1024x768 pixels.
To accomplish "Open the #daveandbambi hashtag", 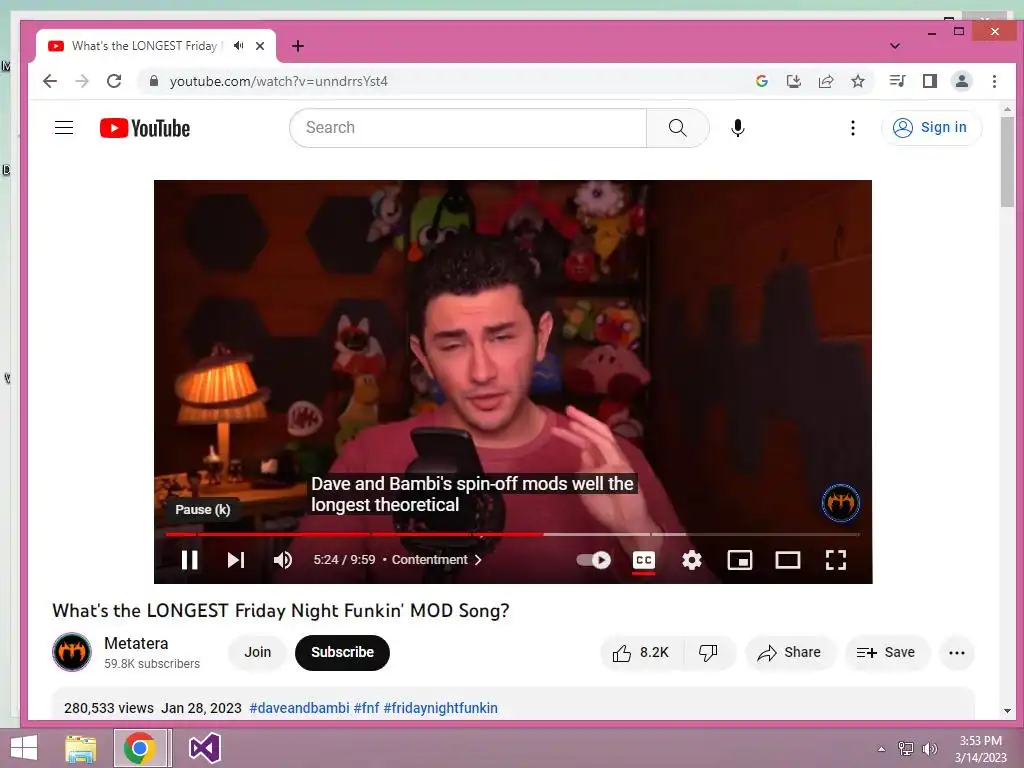I will [299, 708].
